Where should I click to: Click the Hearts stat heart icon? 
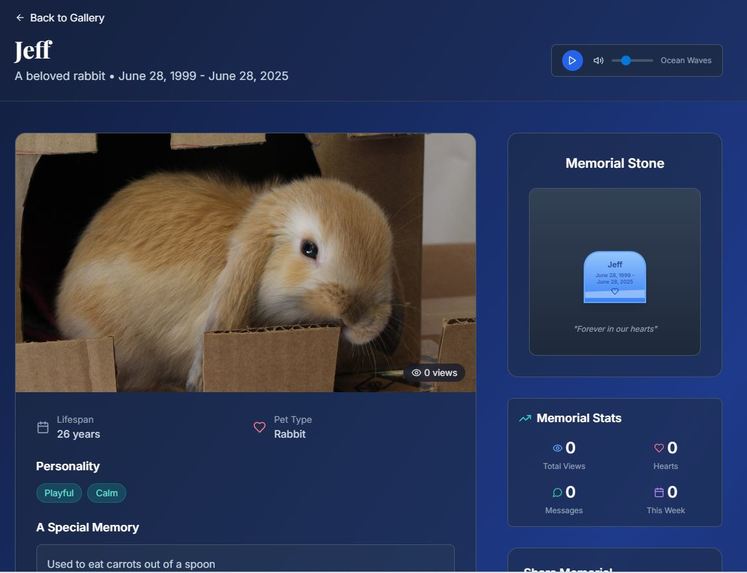[x=659, y=448]
